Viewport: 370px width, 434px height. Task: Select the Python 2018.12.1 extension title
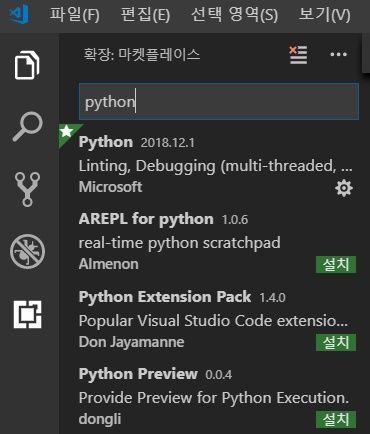(106, 142)
